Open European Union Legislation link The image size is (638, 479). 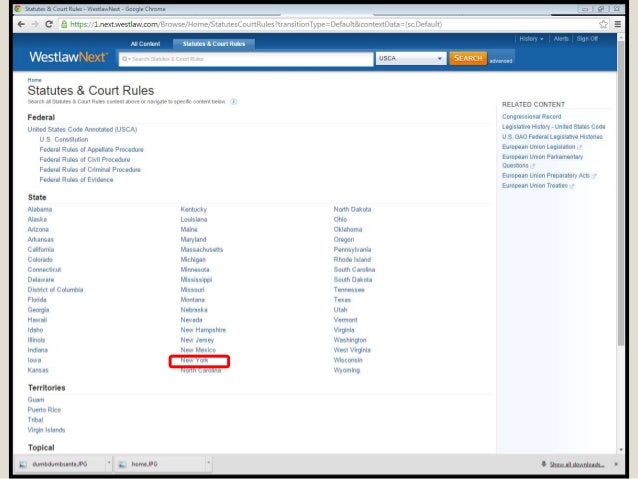click(538, 147)
